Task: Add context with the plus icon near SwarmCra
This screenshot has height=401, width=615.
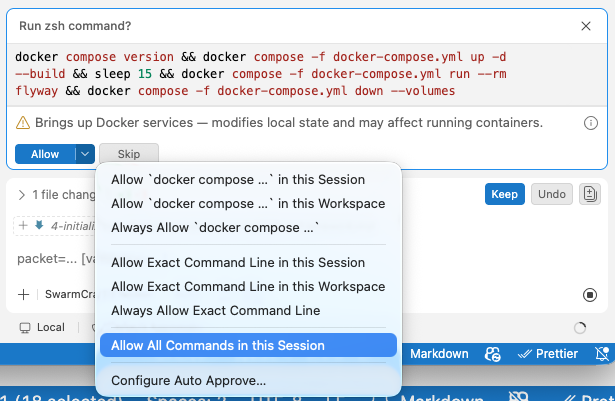Action: [x=24, y=294]
